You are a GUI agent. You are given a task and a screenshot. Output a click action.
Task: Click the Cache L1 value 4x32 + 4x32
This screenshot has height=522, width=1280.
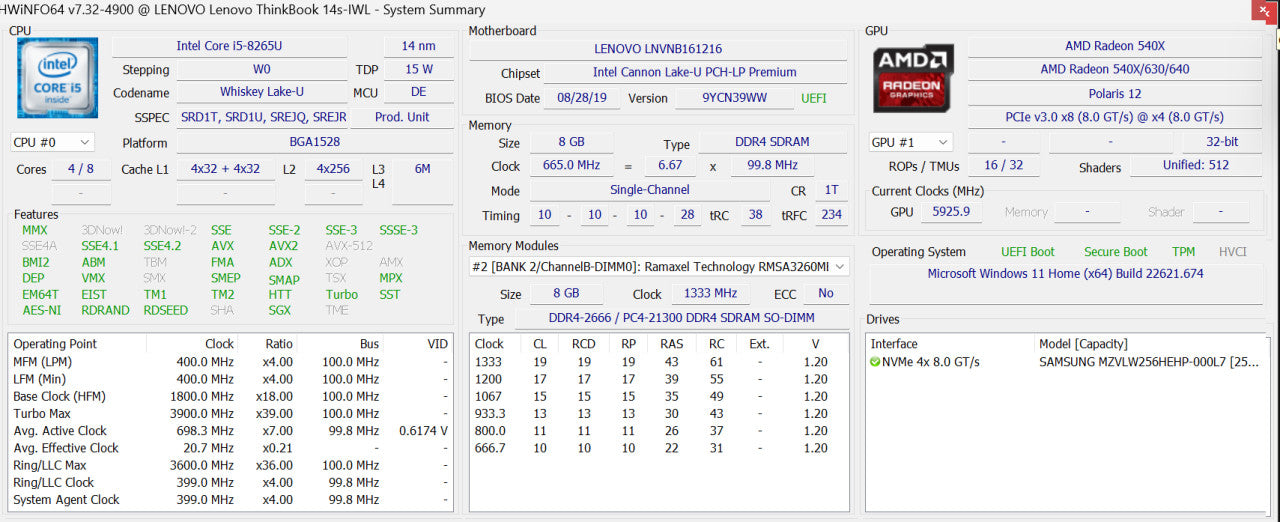point(225,169)
